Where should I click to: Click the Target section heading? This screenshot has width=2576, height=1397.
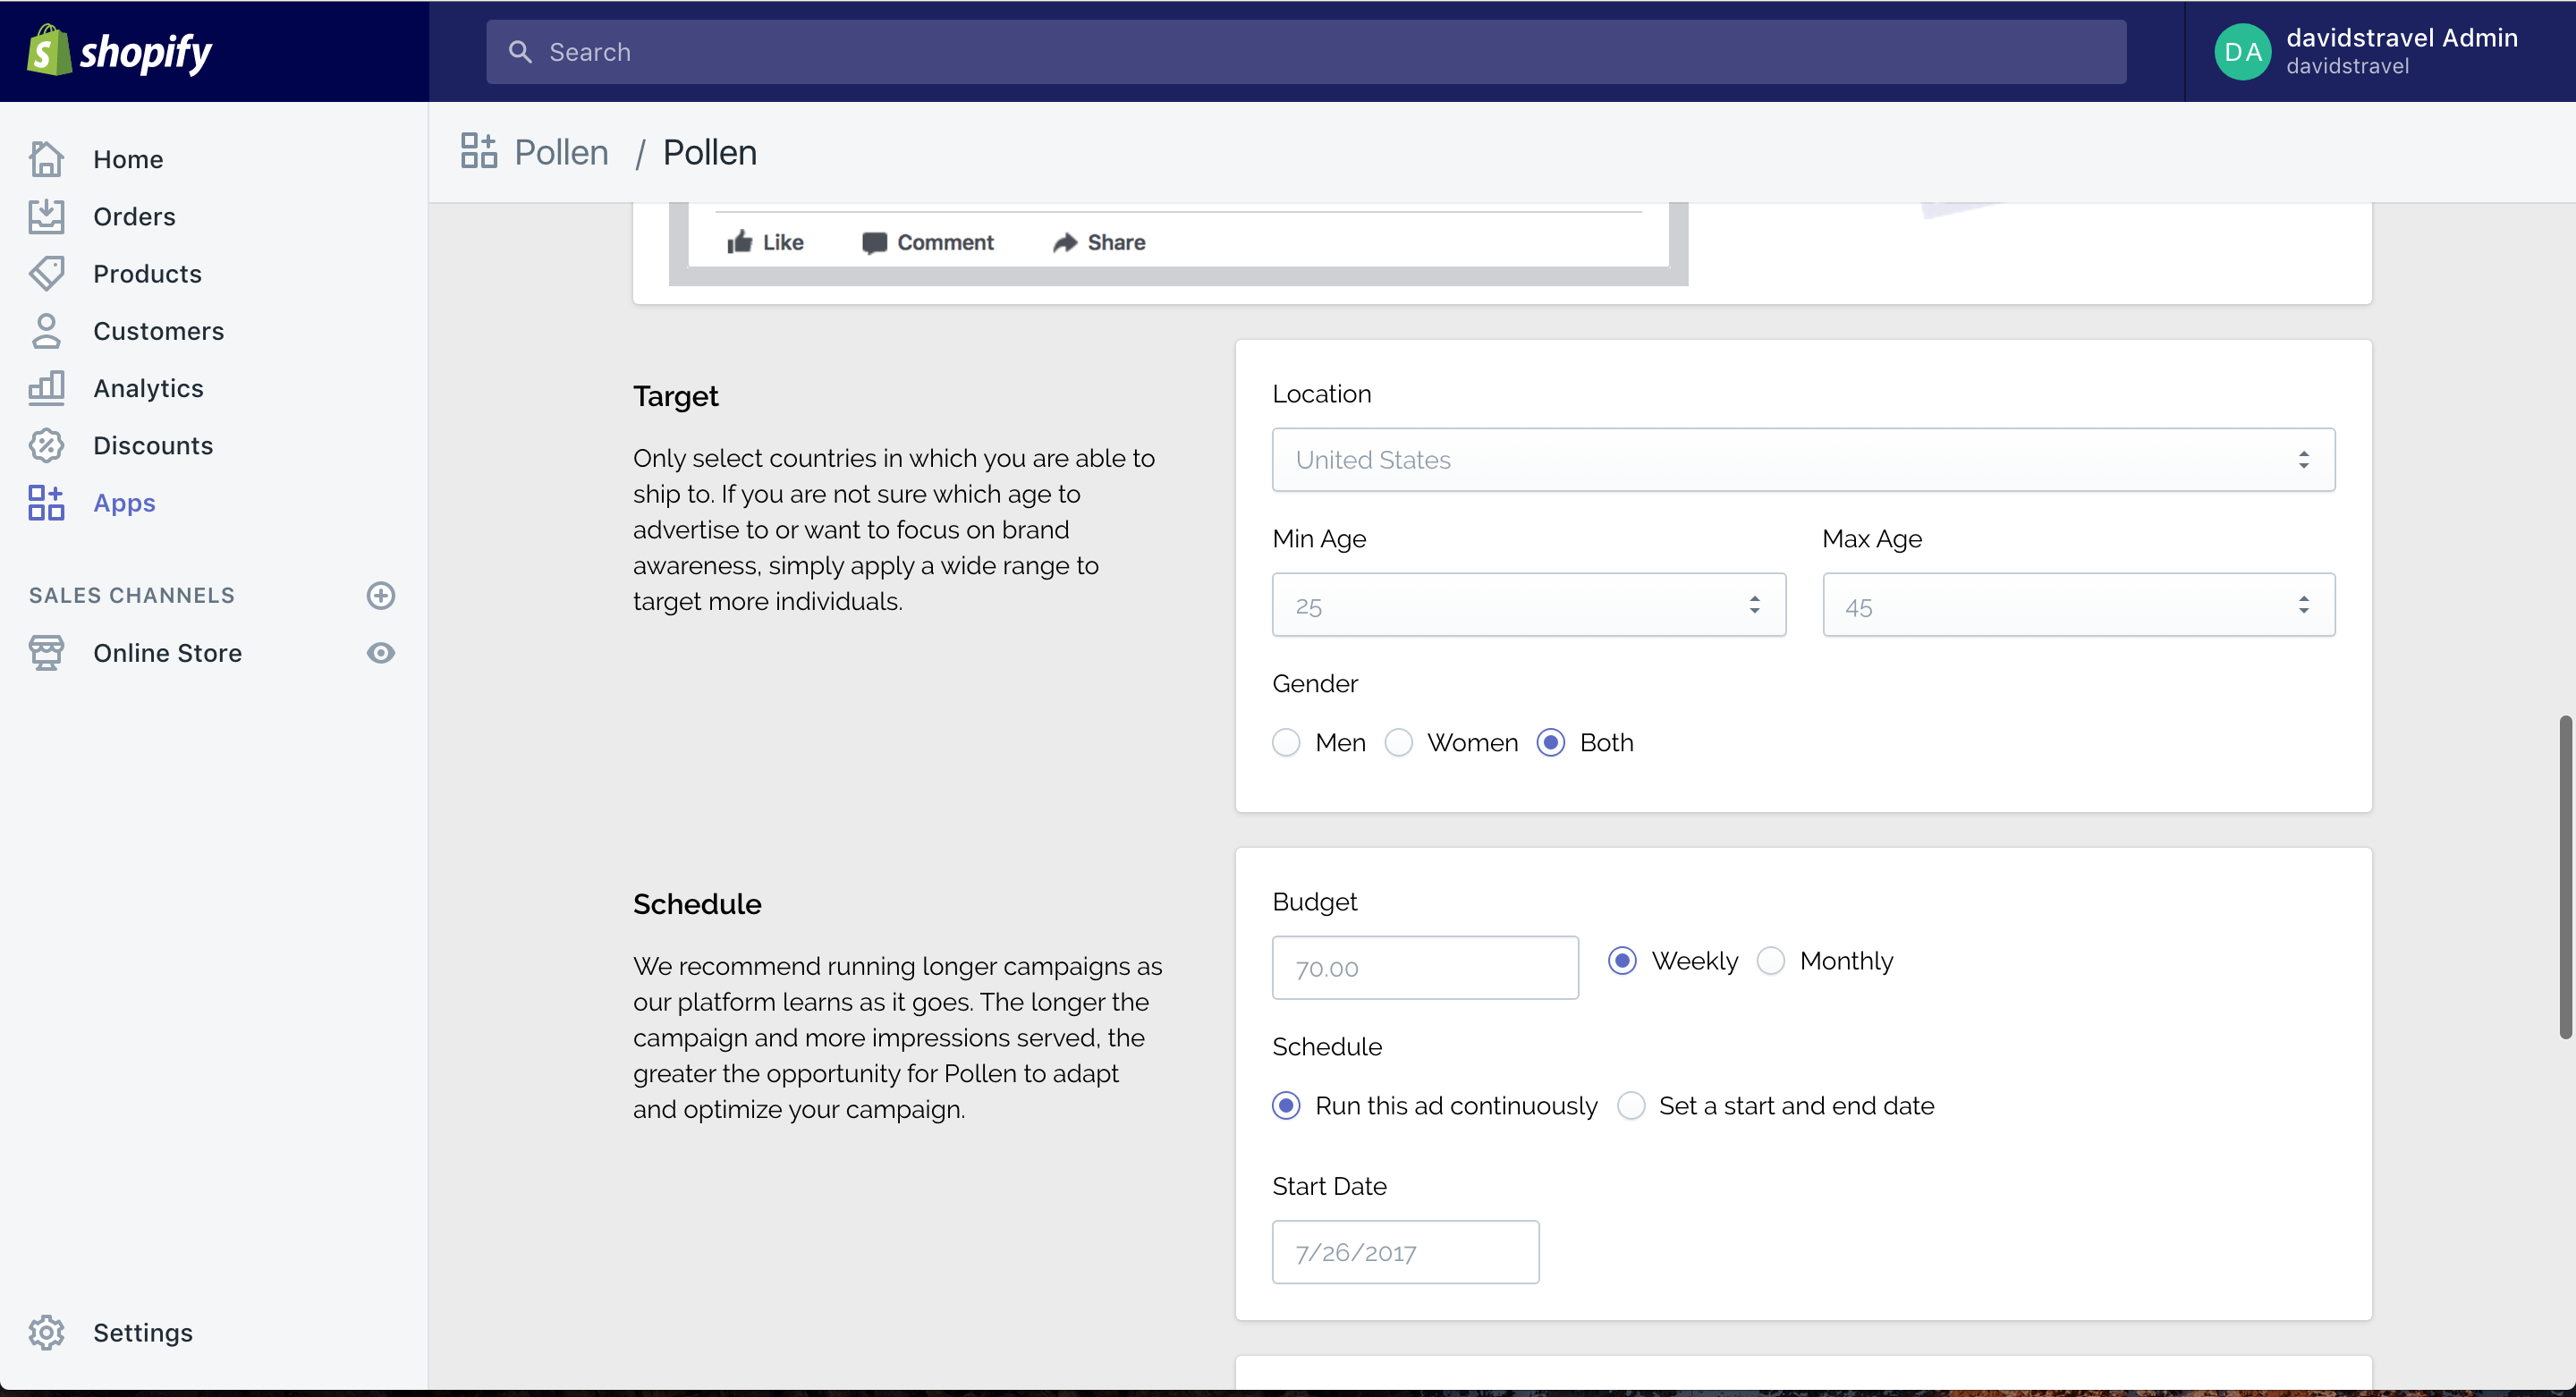(x=675, y=397)
